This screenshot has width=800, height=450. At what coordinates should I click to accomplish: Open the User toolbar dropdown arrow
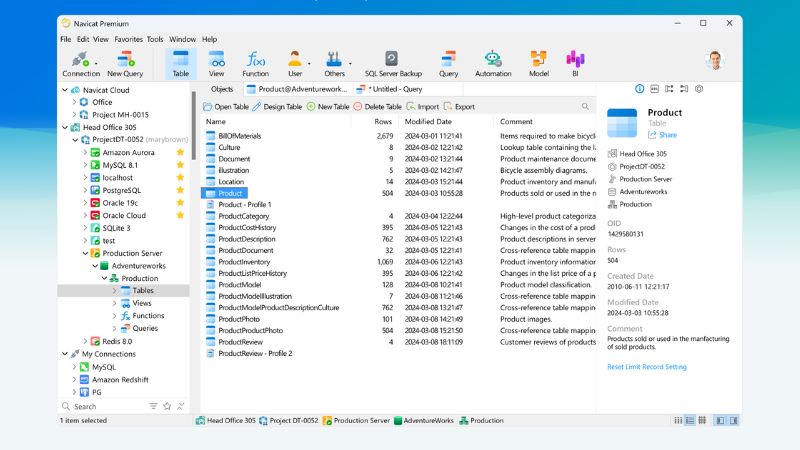[309, 64]
